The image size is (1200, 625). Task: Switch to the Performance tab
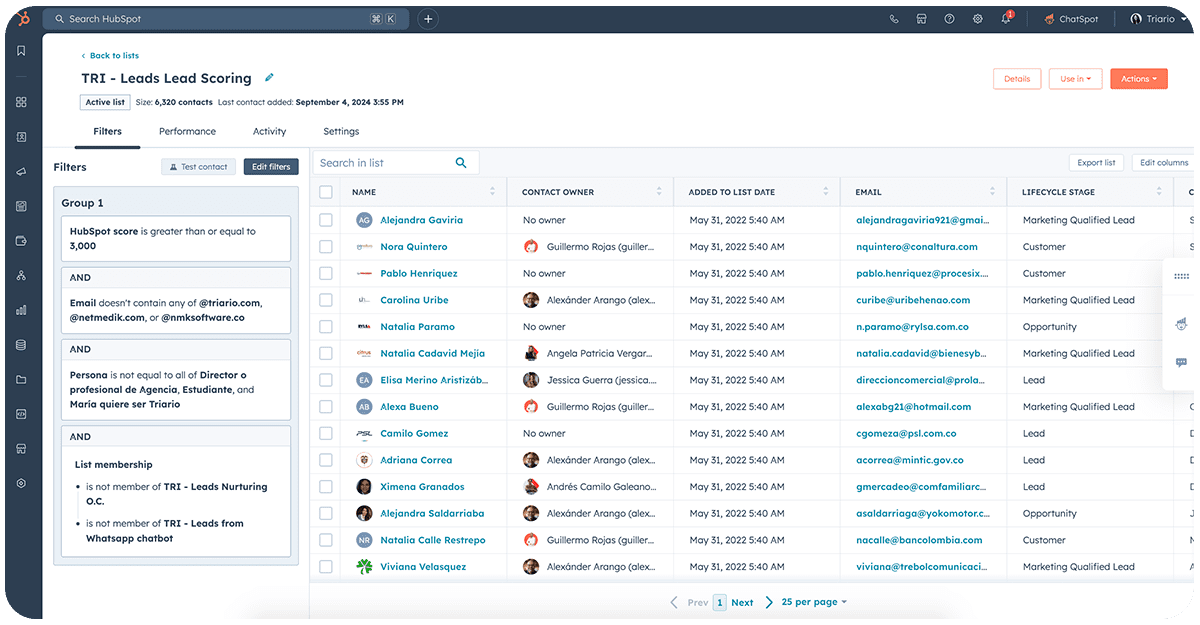pyautogui.click(x=187, y=131)
